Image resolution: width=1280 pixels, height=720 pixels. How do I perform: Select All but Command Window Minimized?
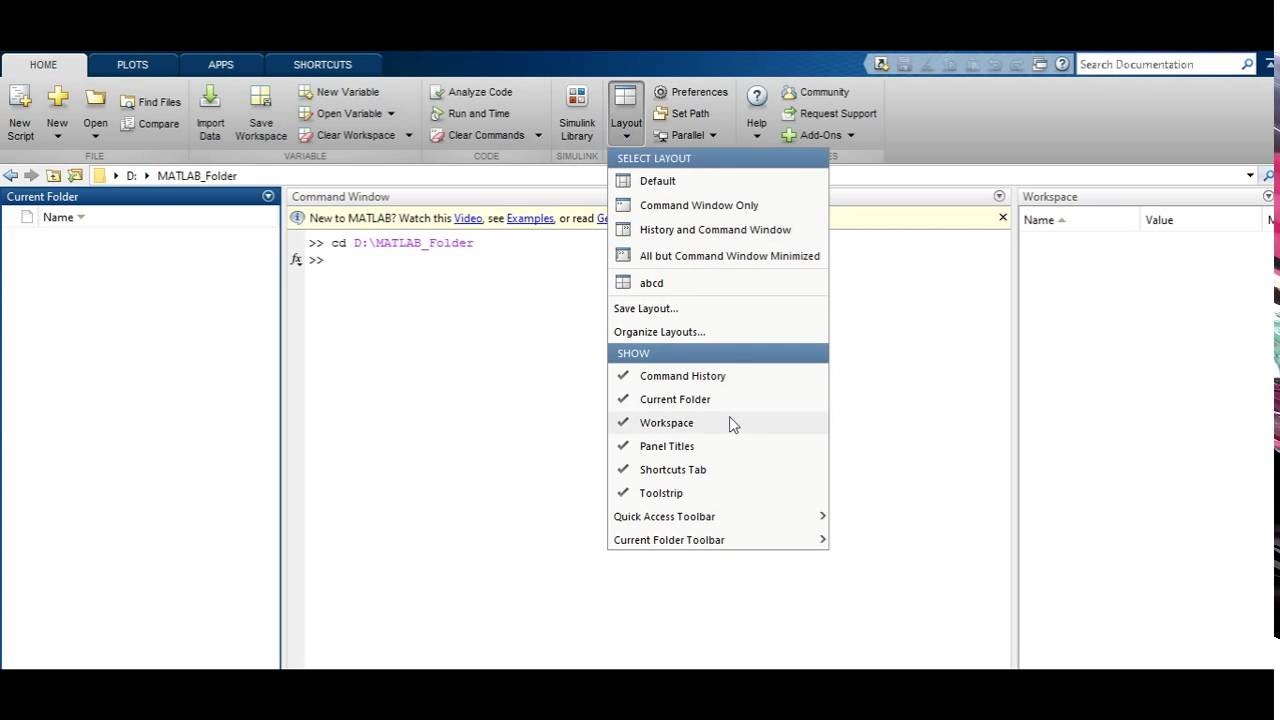point(718,256)
